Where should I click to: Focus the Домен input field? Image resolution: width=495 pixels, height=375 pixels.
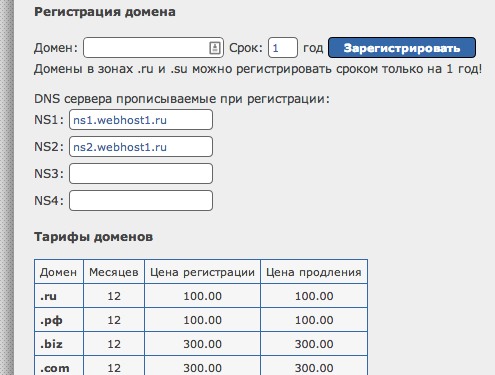click(x=153, y=48)
